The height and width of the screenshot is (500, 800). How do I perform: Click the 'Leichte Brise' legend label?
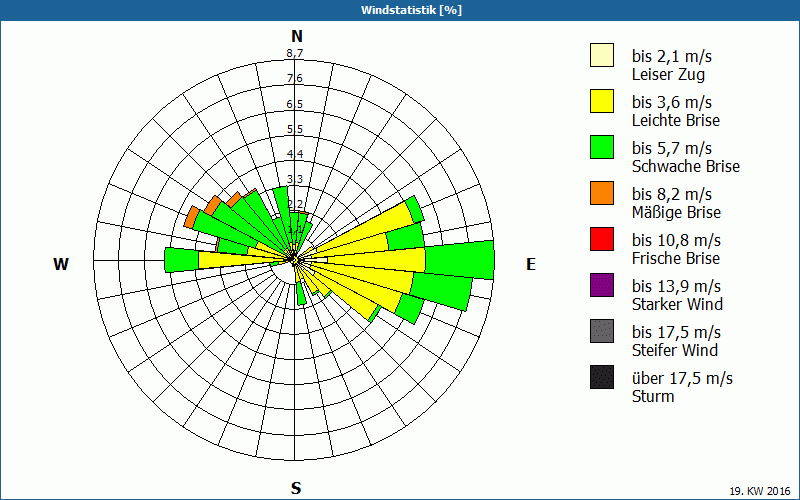point(676,120)
